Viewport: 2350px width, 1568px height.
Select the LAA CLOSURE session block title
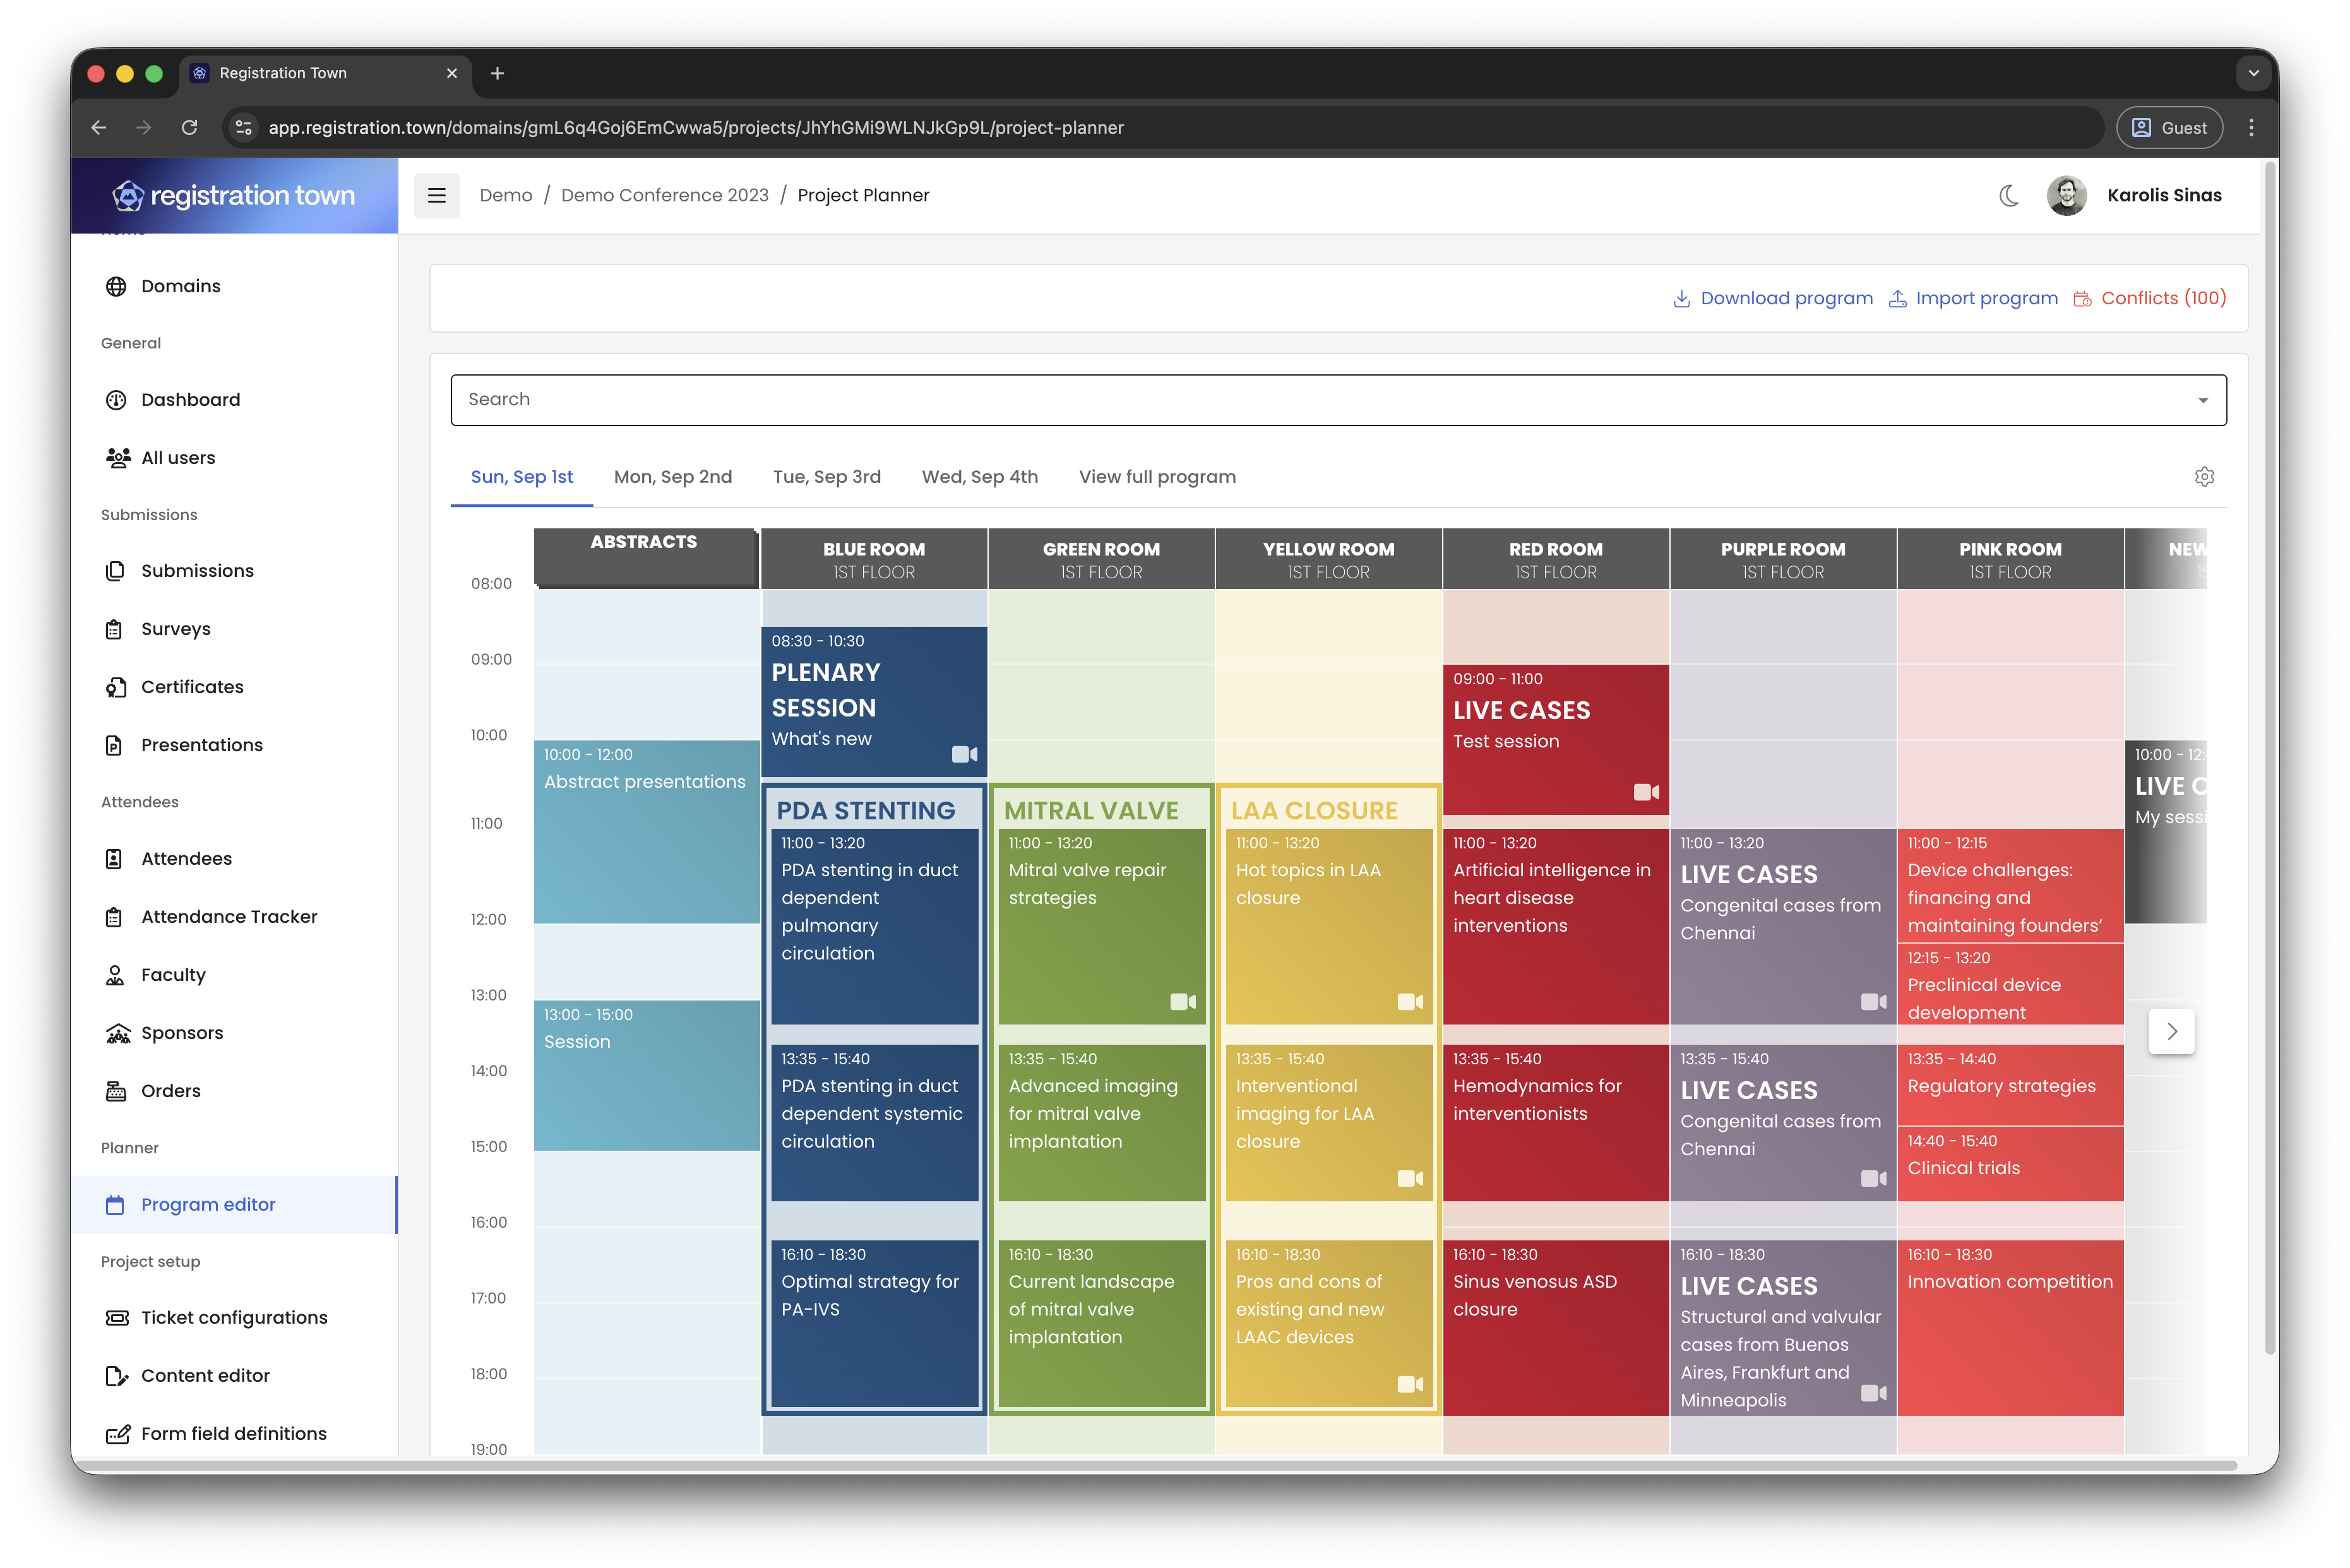click(1314, 811)
